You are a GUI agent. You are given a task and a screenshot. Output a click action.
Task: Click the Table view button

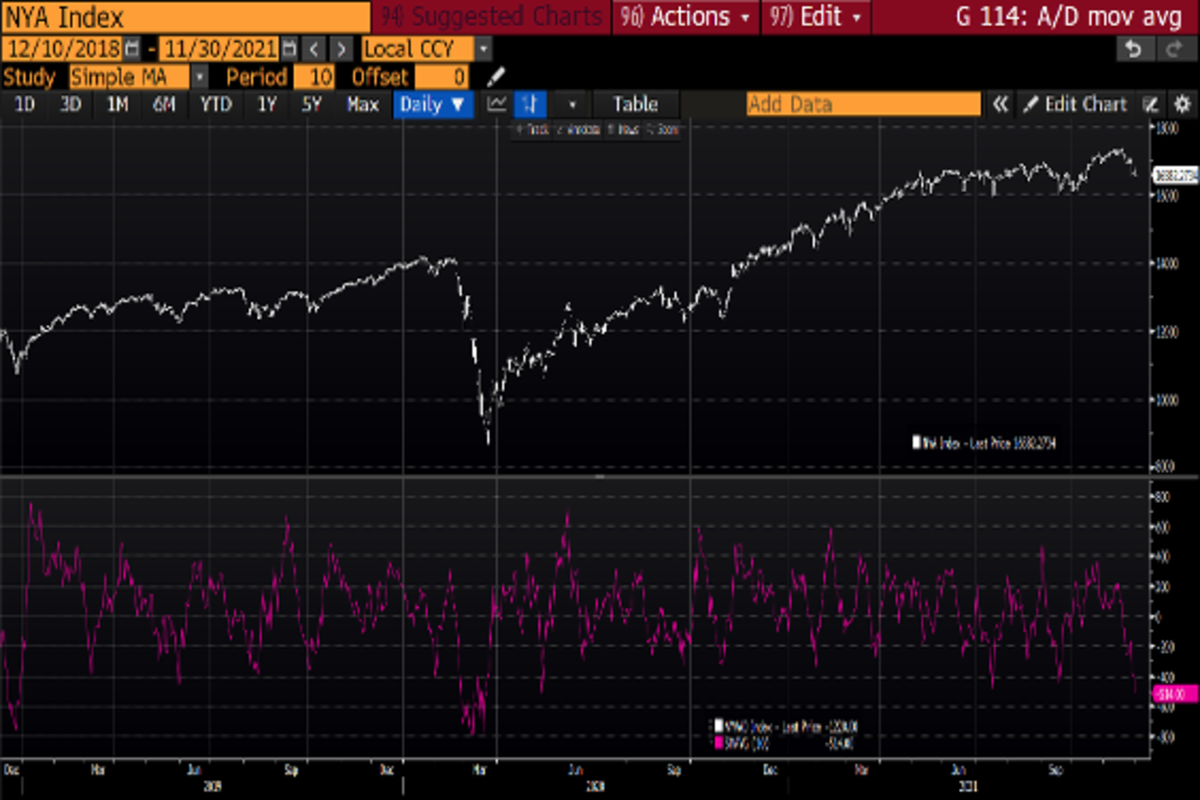(x=635, y=104)
